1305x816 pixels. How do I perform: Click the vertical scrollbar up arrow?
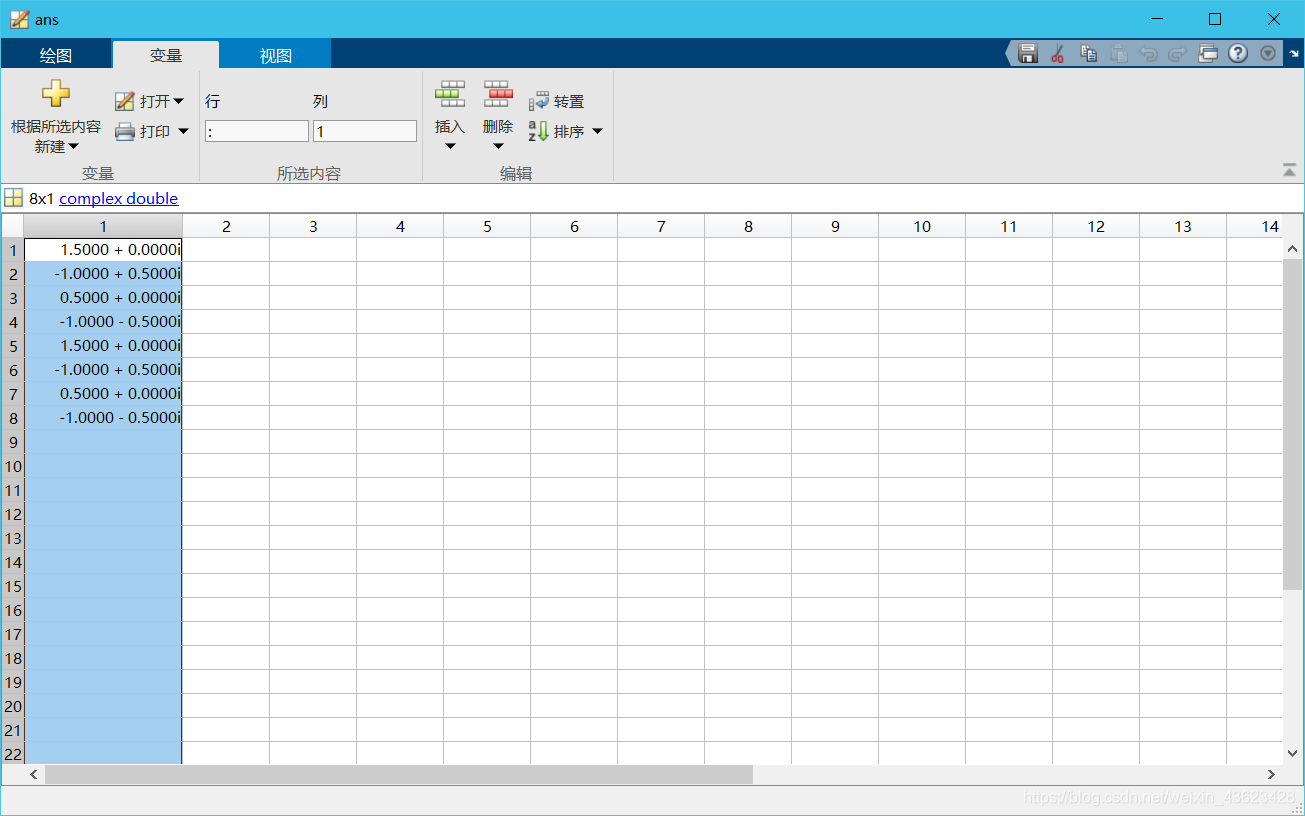click(x=1293, y=248)
